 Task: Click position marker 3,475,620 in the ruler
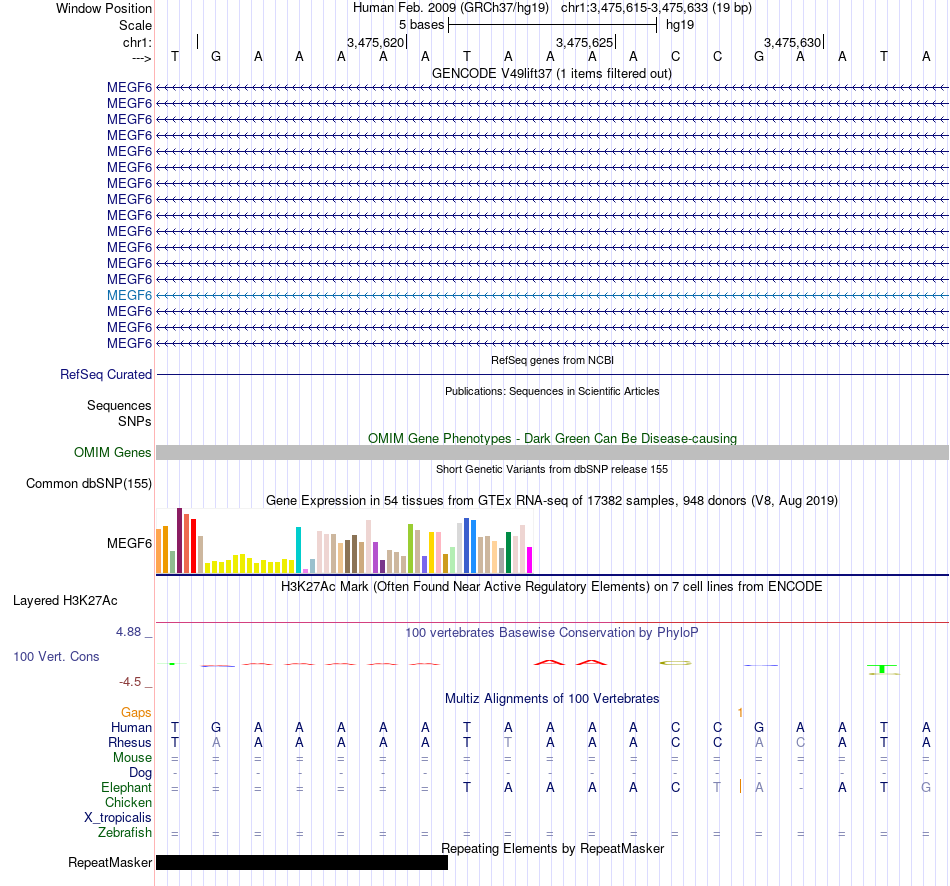375,42
